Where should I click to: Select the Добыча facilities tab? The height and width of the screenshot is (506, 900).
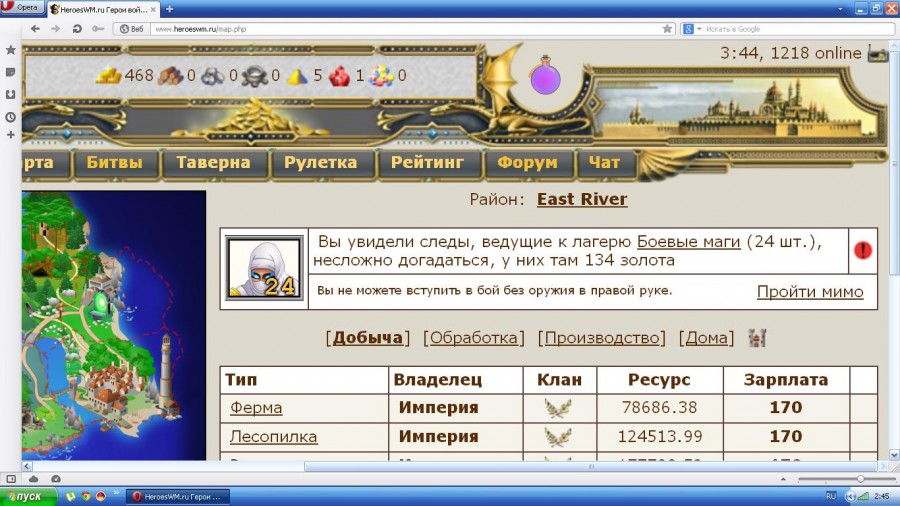pos(367,337)
